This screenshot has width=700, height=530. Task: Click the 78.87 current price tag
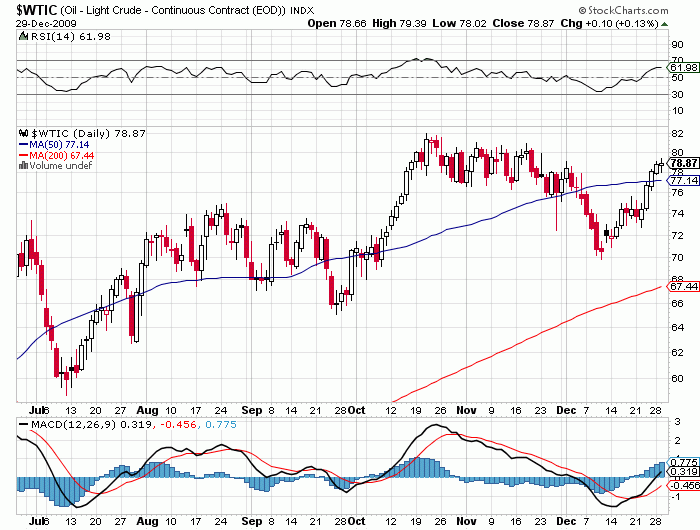click(683, 163)
